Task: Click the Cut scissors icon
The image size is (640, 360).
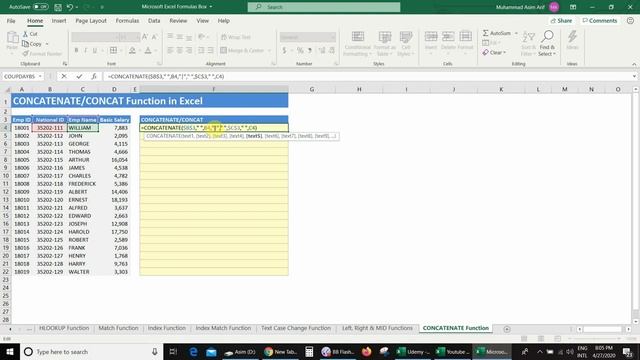Action: (x=25, y=34)
